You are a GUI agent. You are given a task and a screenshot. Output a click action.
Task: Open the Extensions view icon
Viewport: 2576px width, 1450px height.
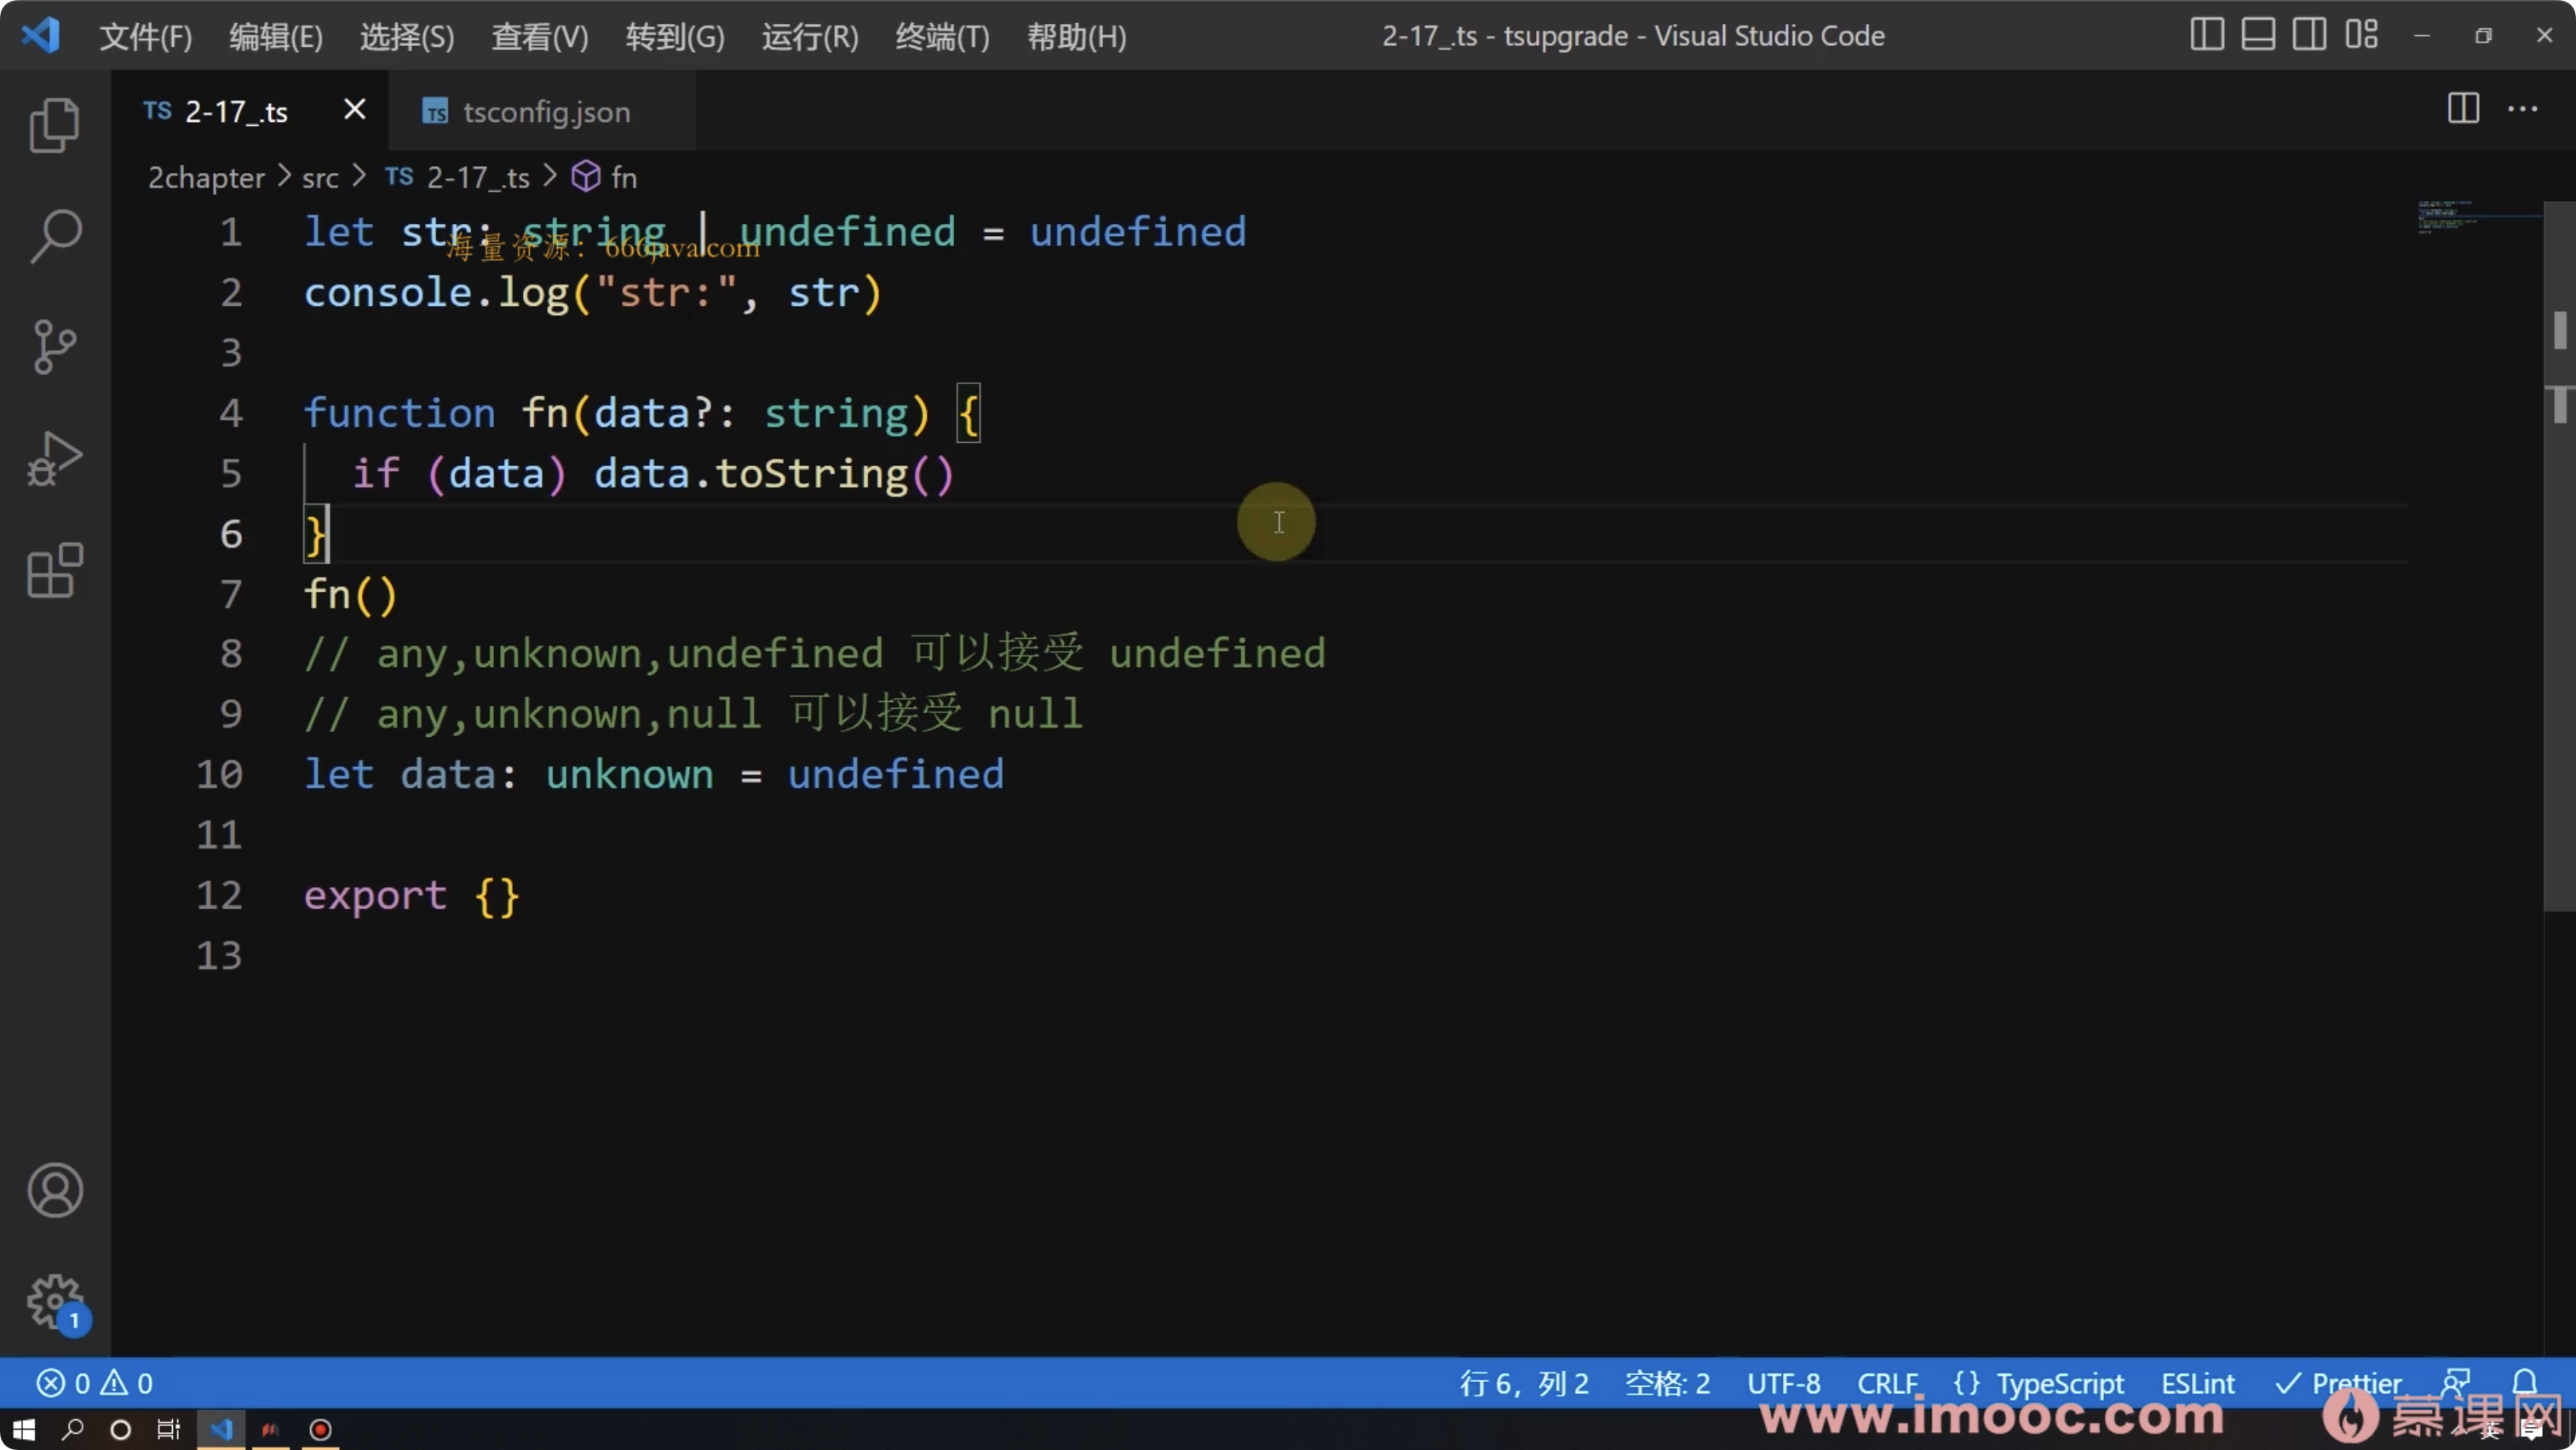click(x=54, y=571)
